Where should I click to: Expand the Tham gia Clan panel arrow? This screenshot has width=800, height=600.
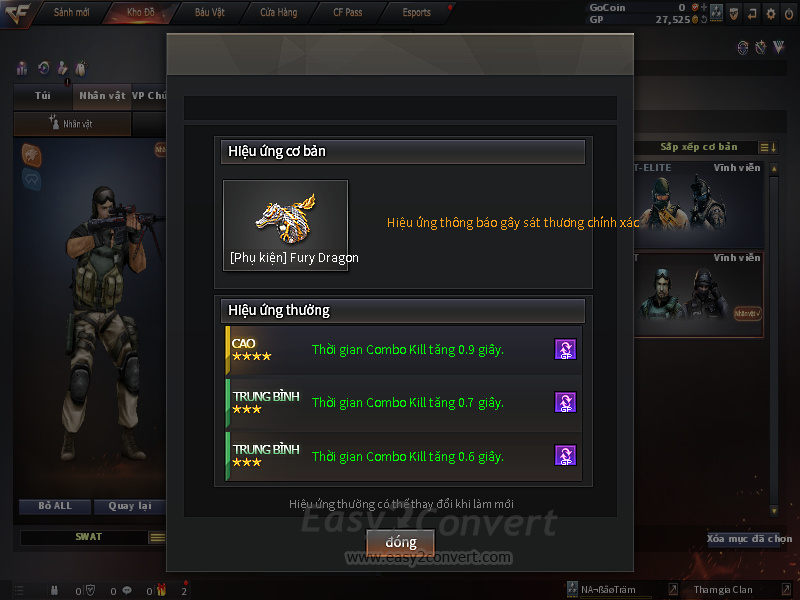coord(786,589)
